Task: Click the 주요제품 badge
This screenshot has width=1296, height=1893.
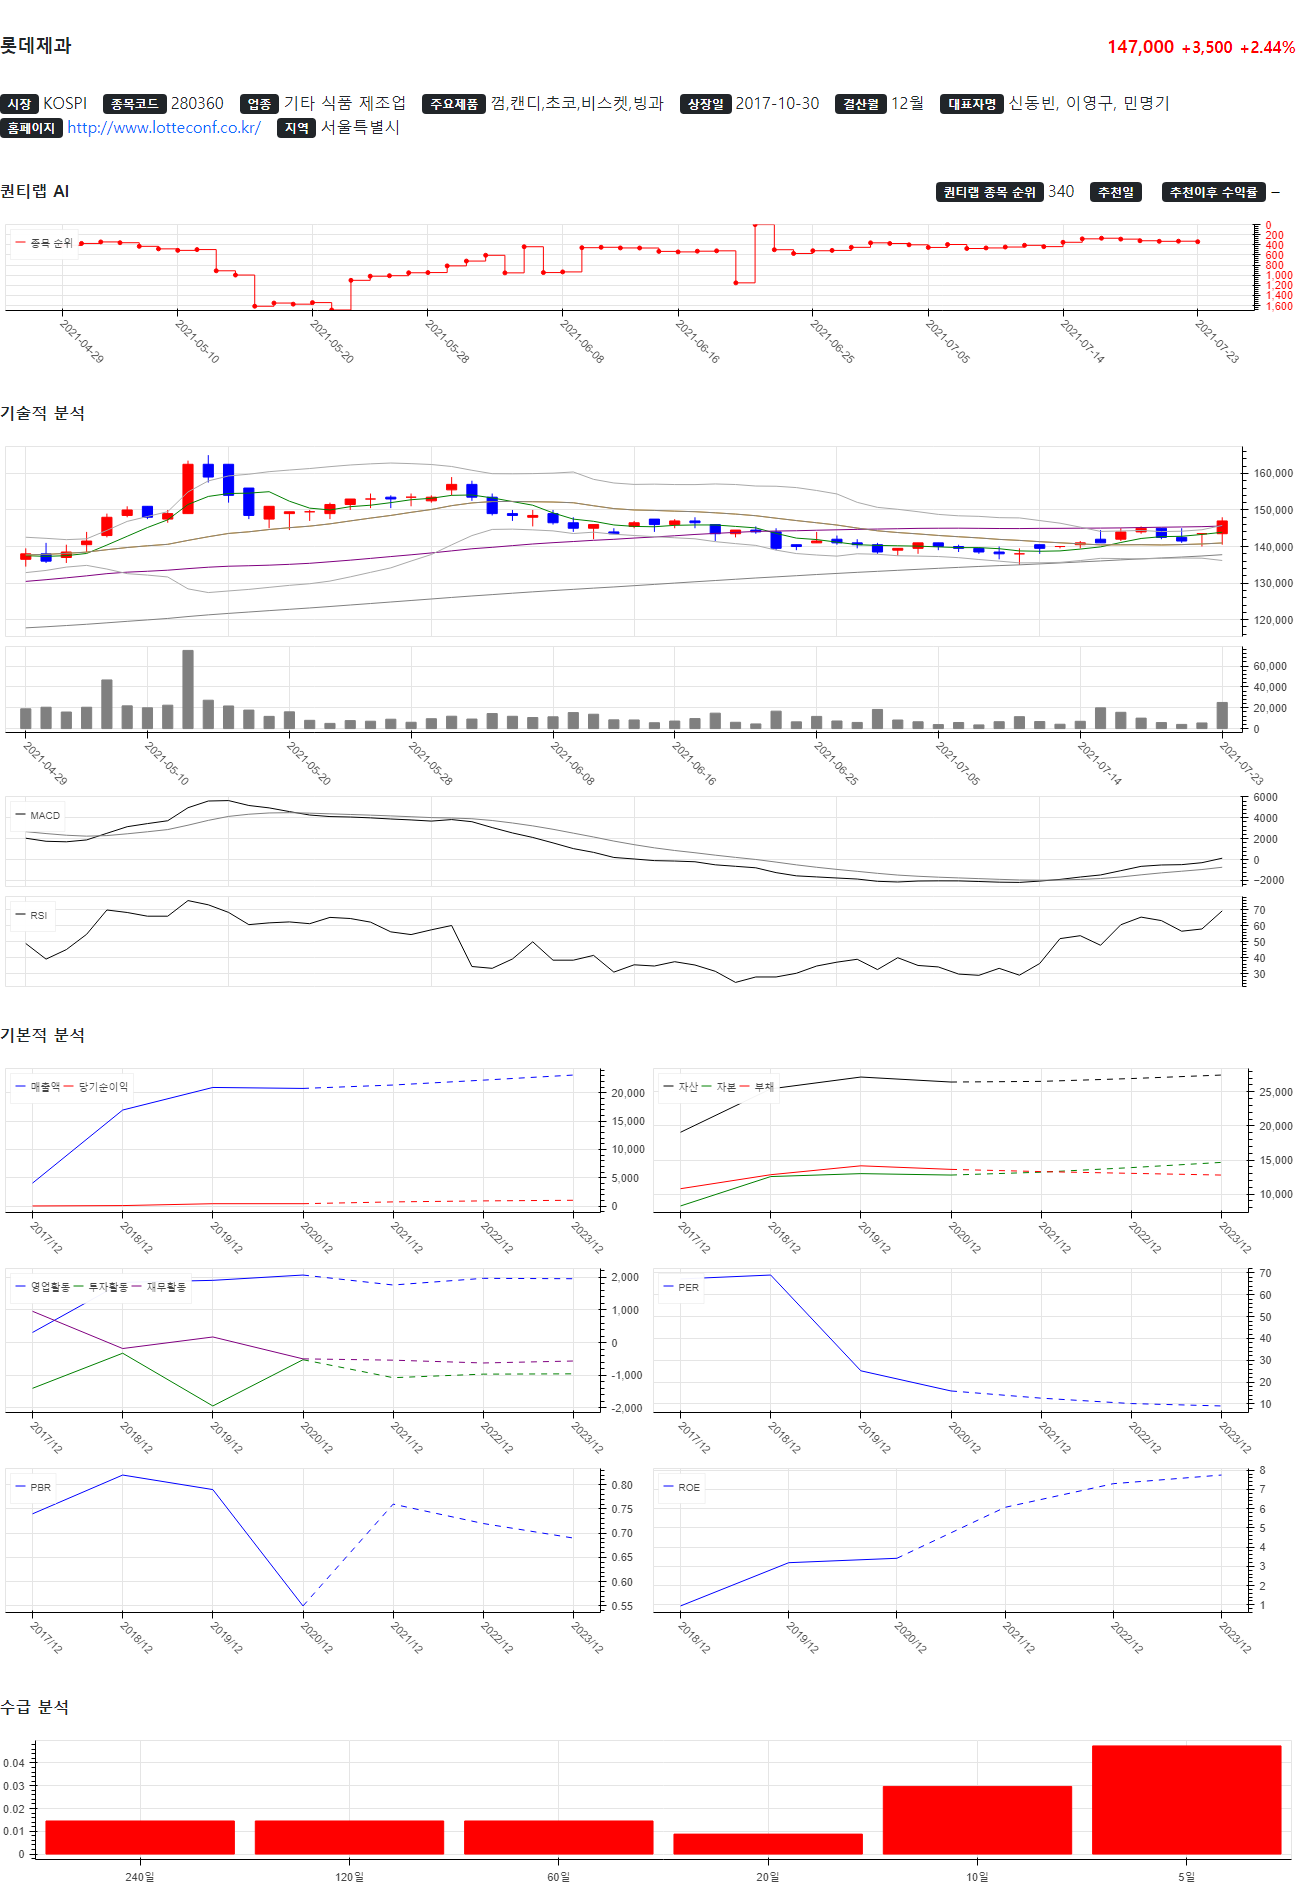Action: coord(454,104)
